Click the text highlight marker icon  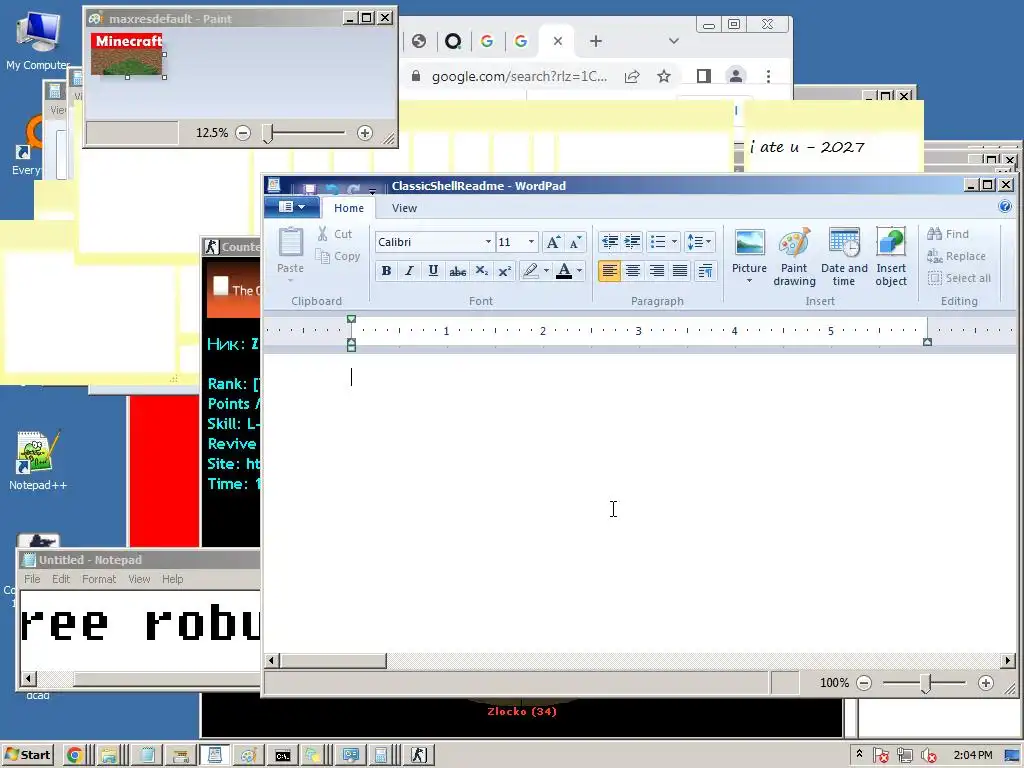tap(530, 271)
